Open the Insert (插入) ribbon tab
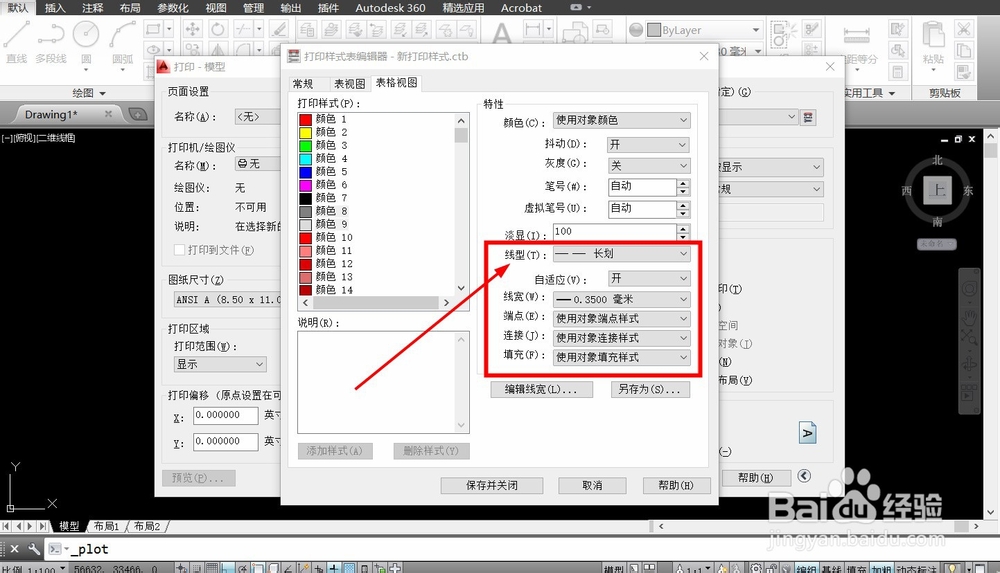This screenshot has width=1000, height=573. (55, 8)
